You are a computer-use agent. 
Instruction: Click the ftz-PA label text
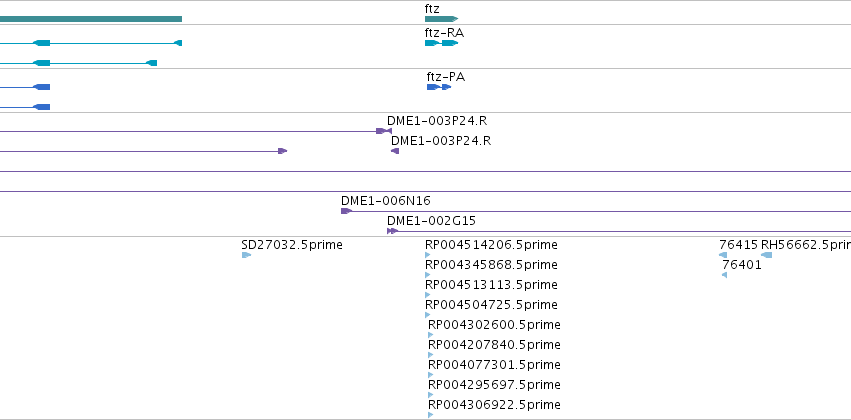446,77
